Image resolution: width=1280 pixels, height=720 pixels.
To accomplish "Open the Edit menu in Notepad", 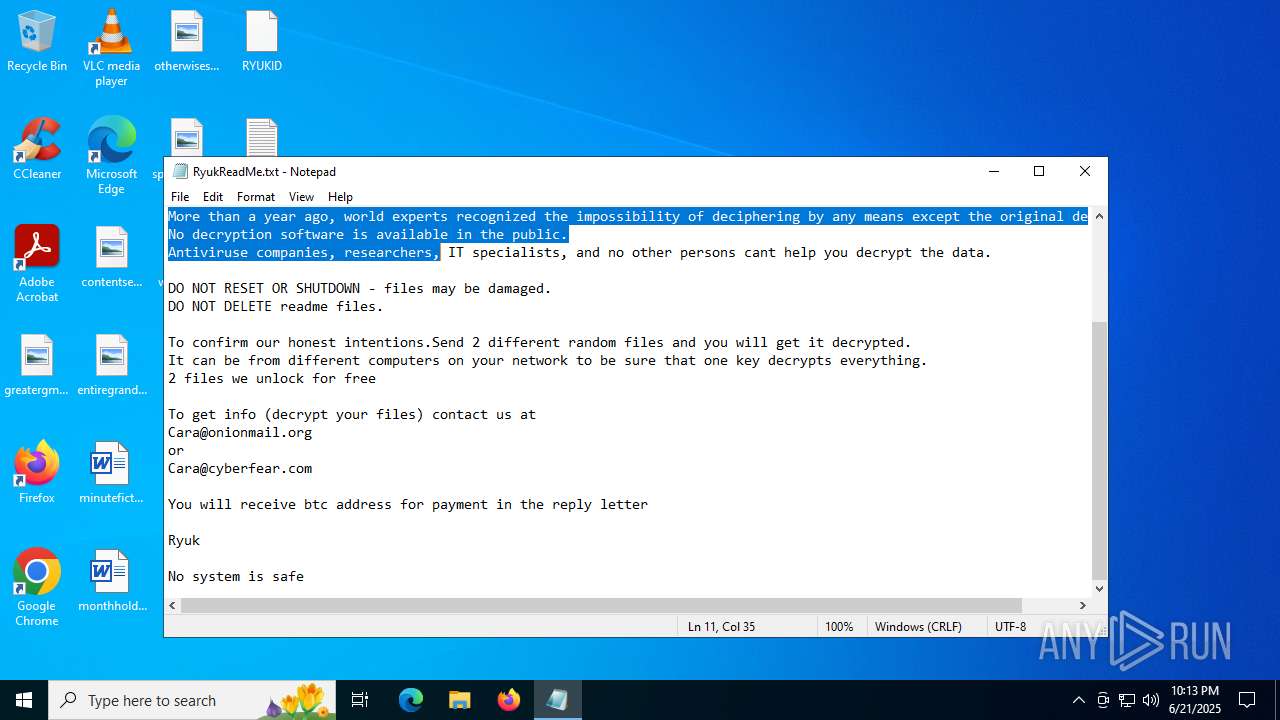I will tap(213, 197).
